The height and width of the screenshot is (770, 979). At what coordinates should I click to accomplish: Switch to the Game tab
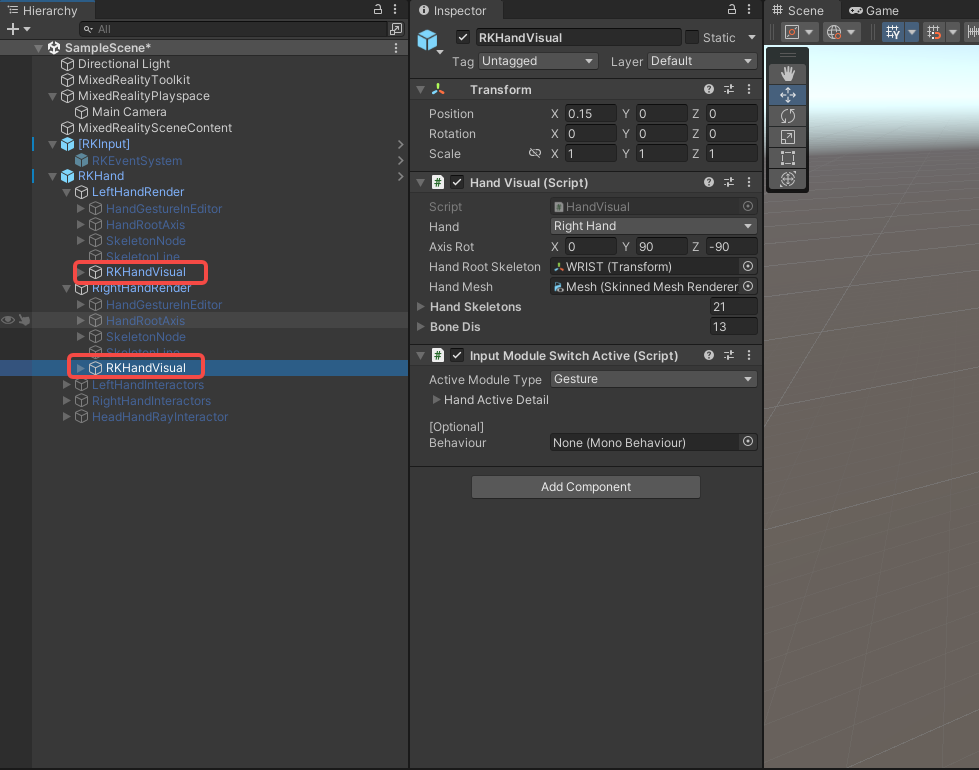pos(874,10)
